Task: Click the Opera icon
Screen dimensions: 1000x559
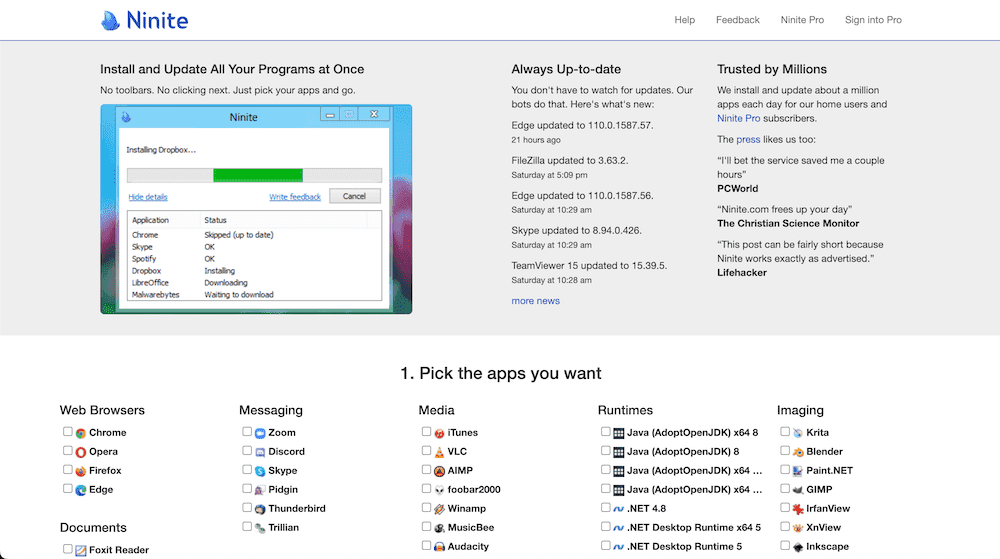Action: 81,453
